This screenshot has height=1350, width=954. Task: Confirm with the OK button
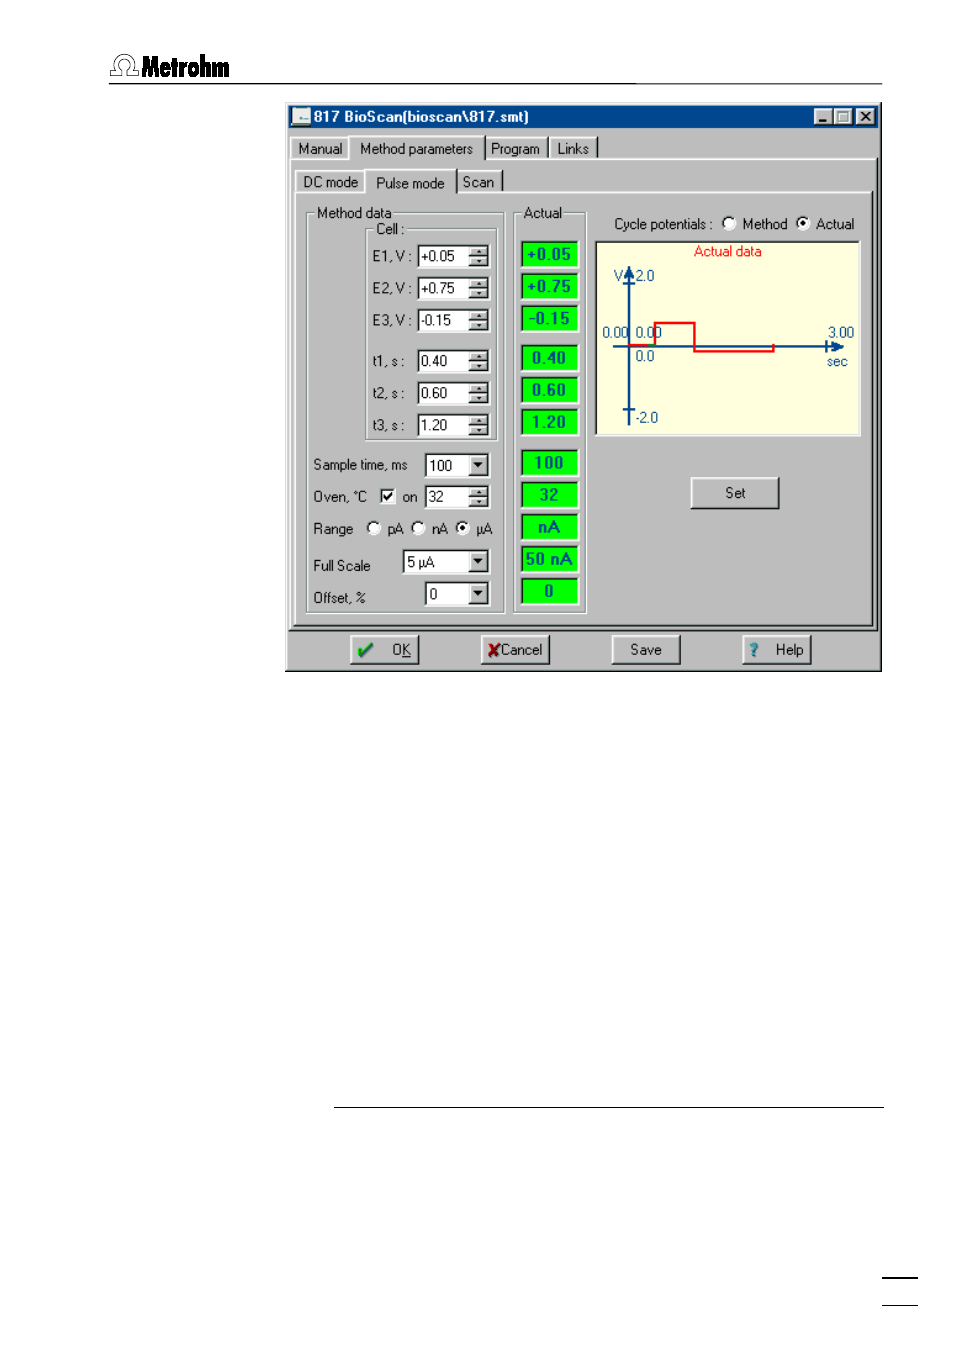(x=385, y=650)
